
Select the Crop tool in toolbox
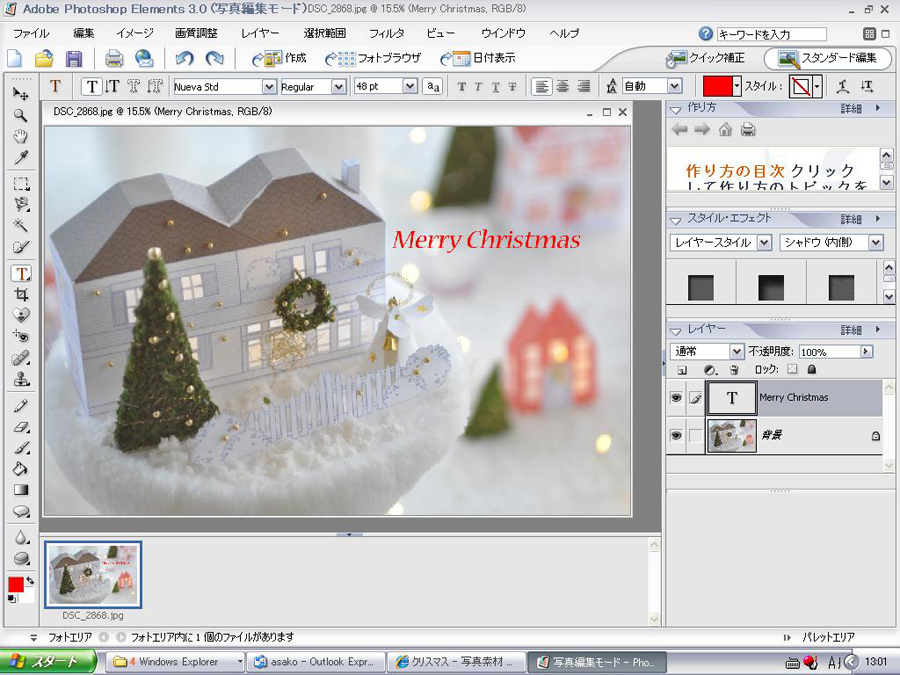coord(20,295)
